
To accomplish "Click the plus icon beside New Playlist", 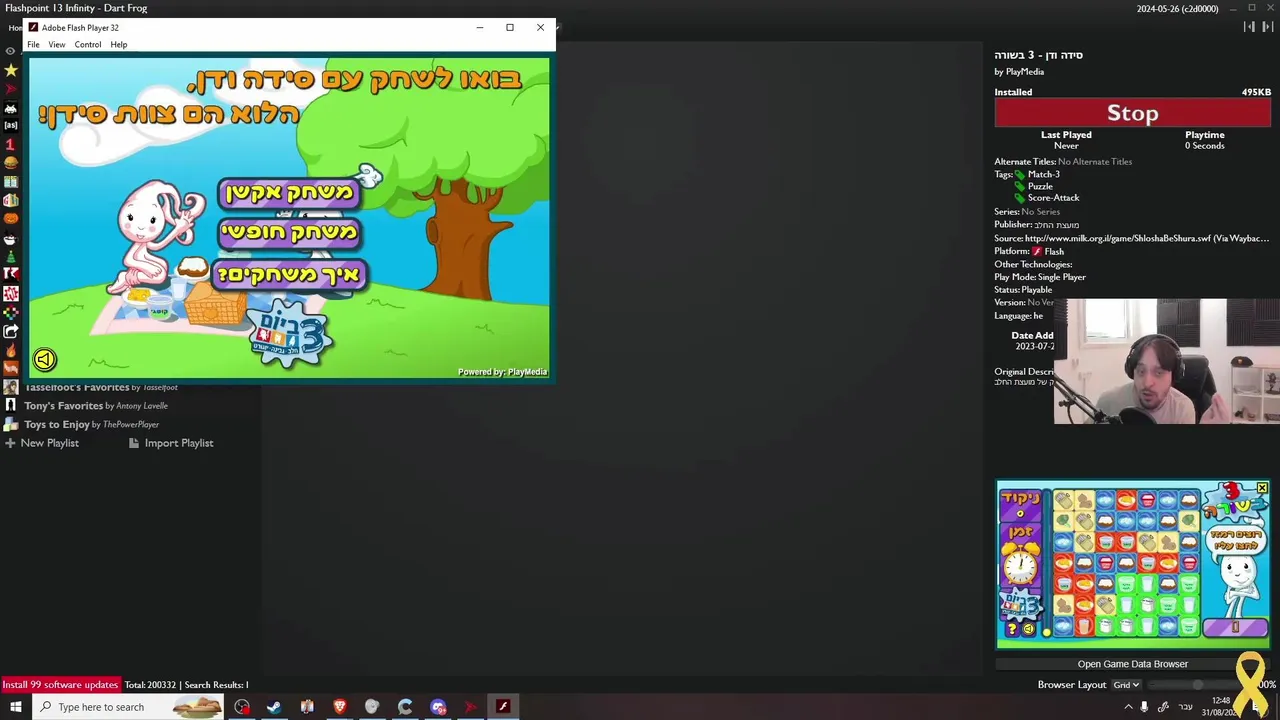I will (10, 443).
